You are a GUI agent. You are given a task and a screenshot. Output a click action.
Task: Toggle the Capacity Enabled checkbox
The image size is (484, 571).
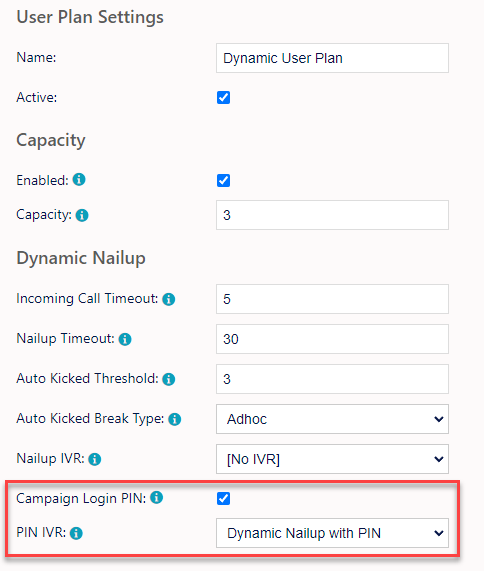pyautogui.click(x=223, y=180)
